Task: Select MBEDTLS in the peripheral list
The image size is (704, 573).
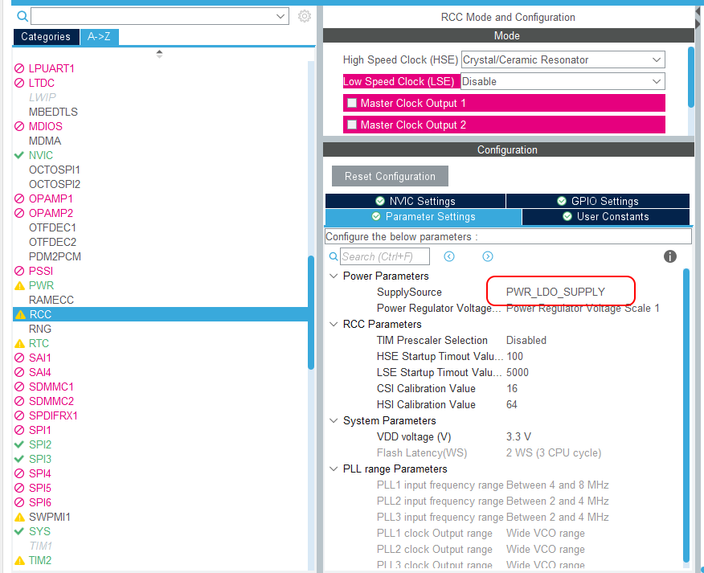Action: (53, 112)
